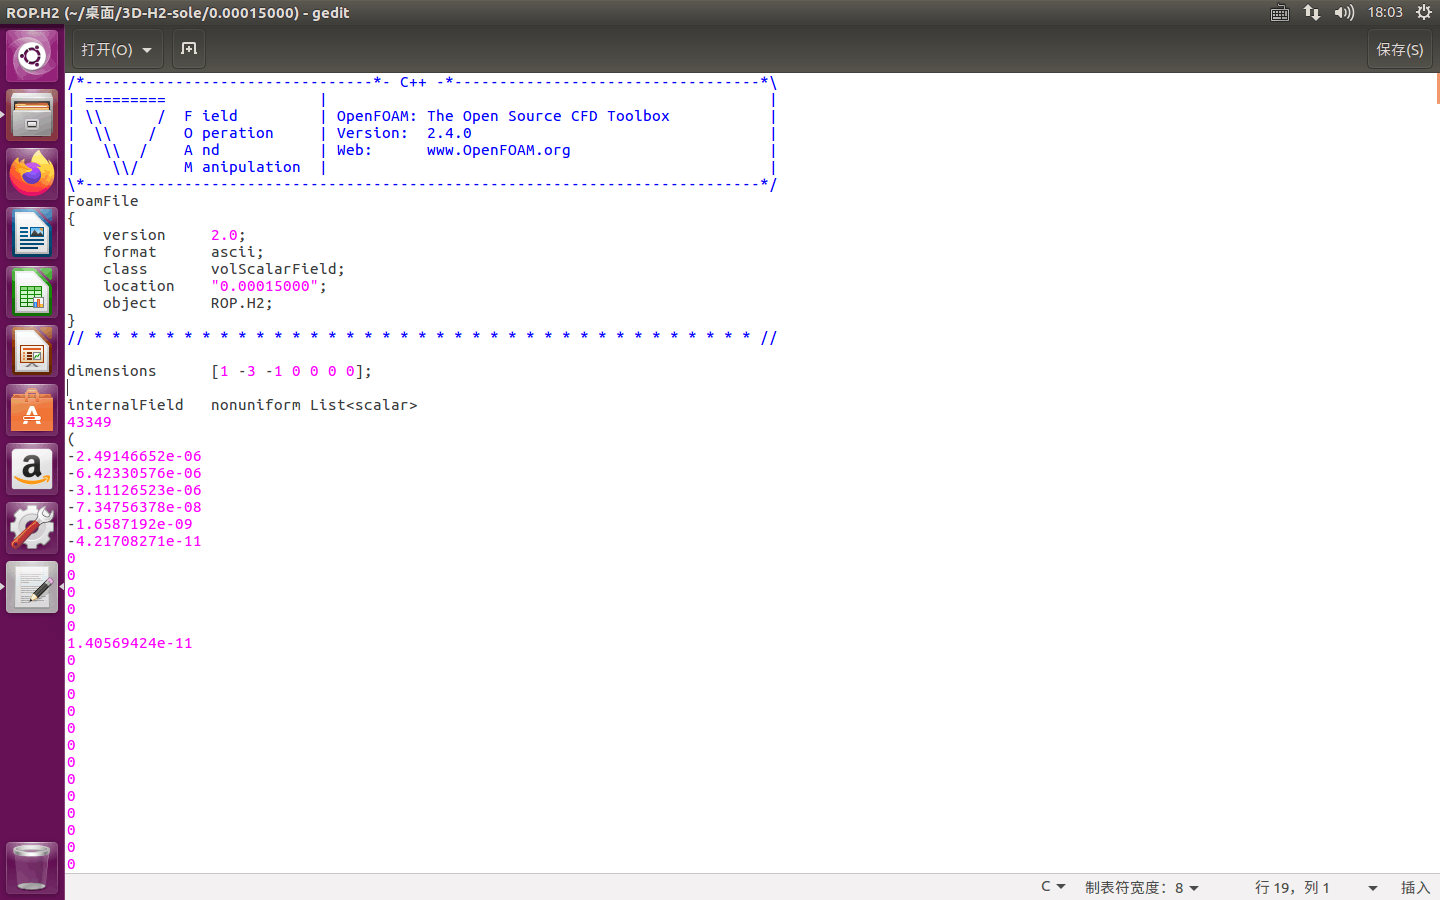Place cursor on the 43349 list size line
The image size is (1440, 900).
click(90, 422)
